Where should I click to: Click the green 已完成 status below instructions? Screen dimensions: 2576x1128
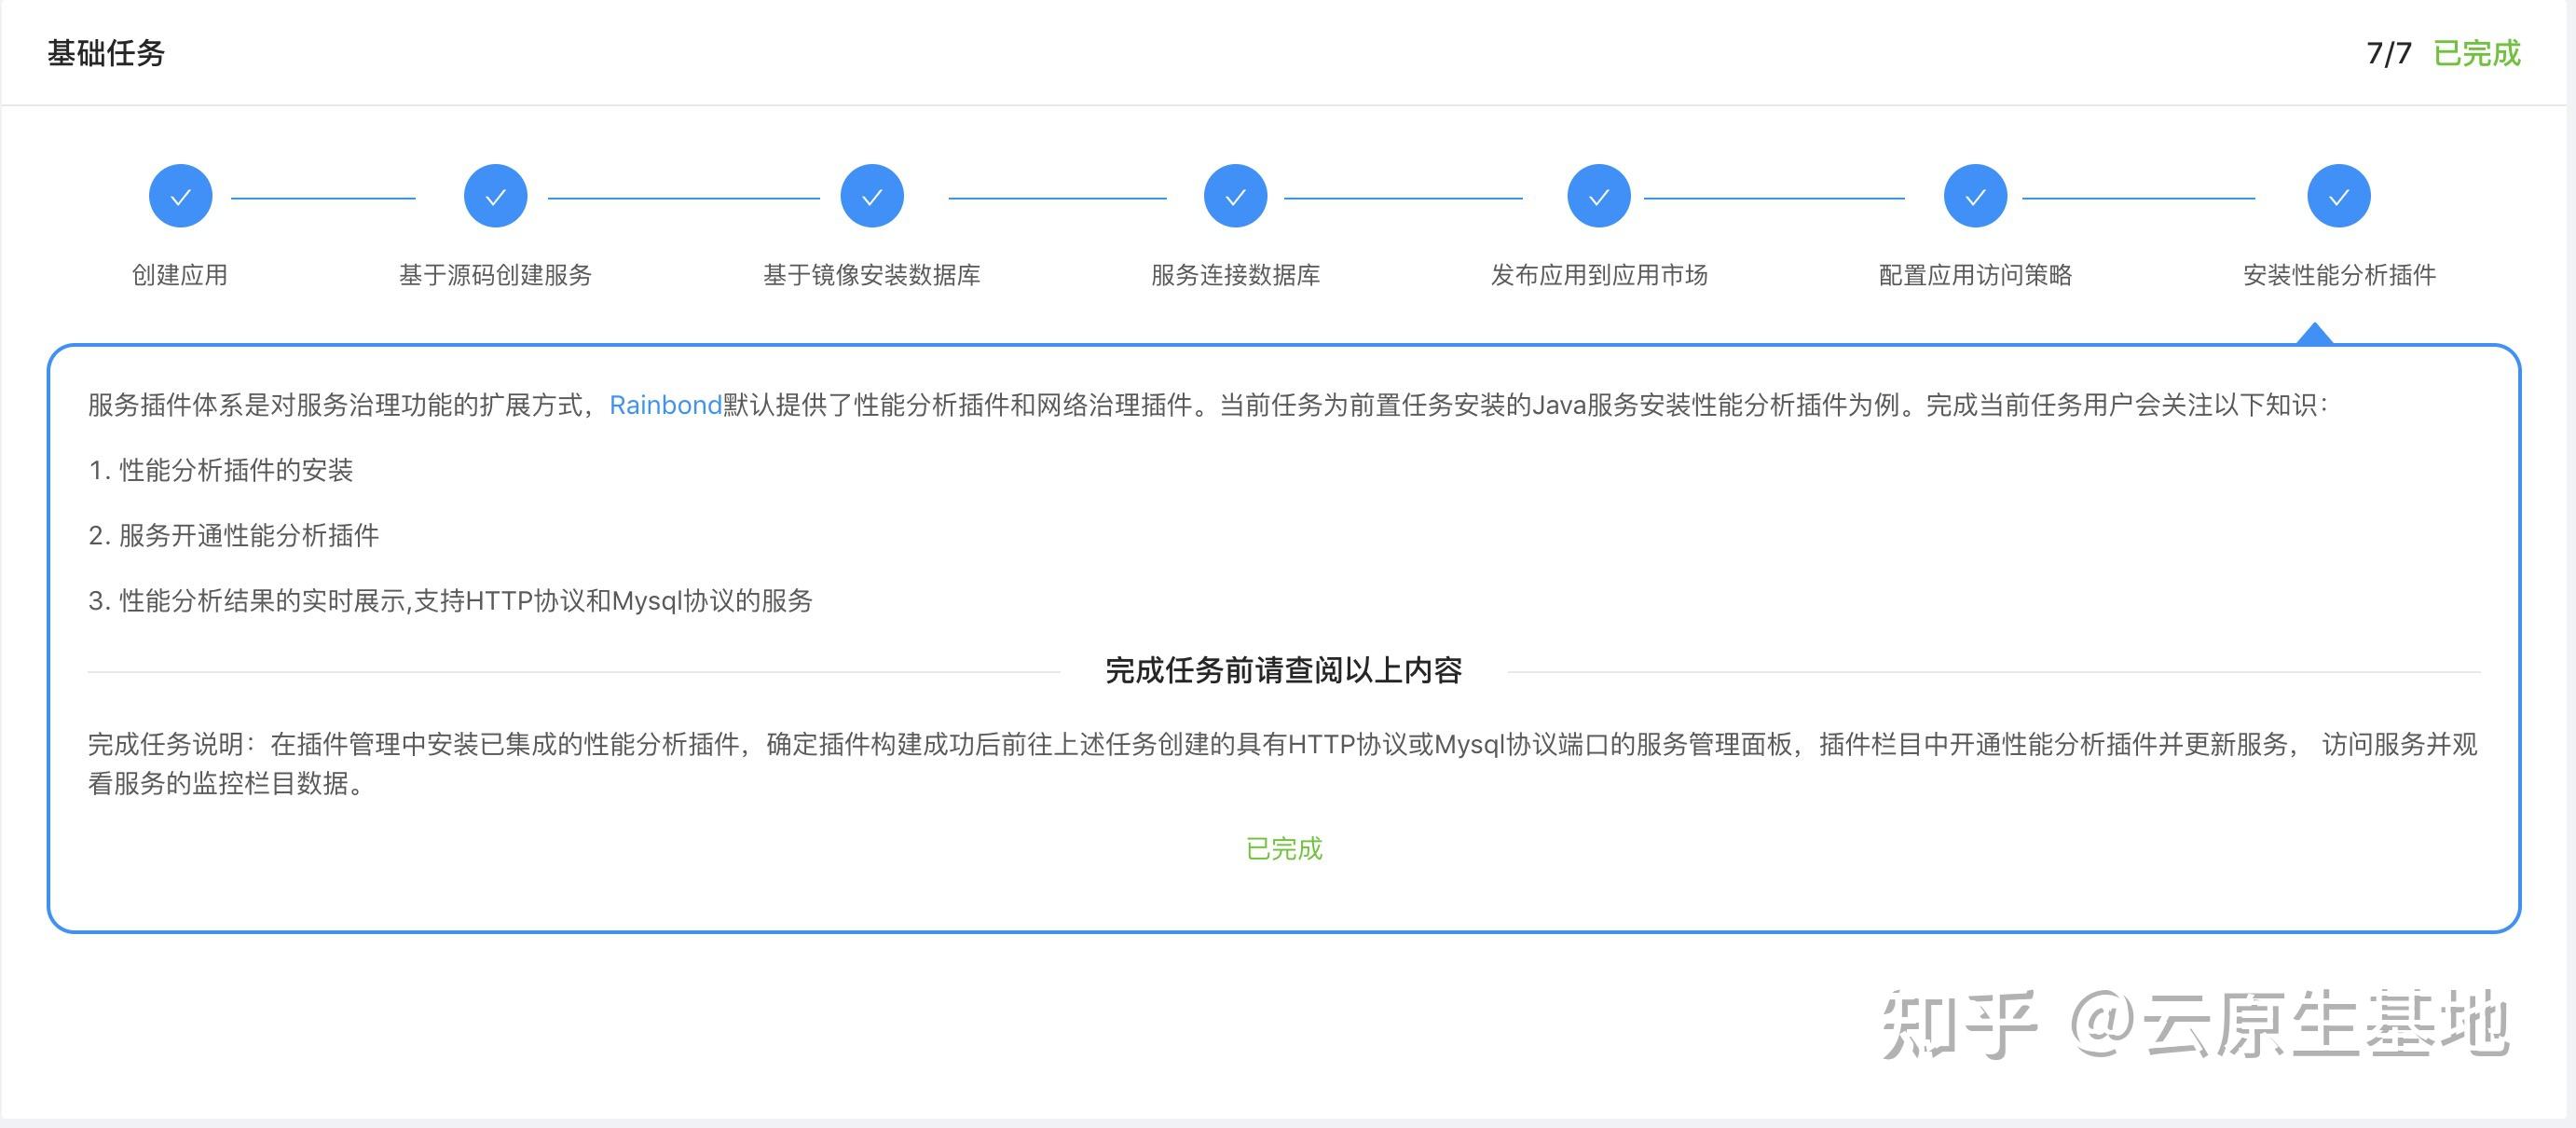(1284, 849)
